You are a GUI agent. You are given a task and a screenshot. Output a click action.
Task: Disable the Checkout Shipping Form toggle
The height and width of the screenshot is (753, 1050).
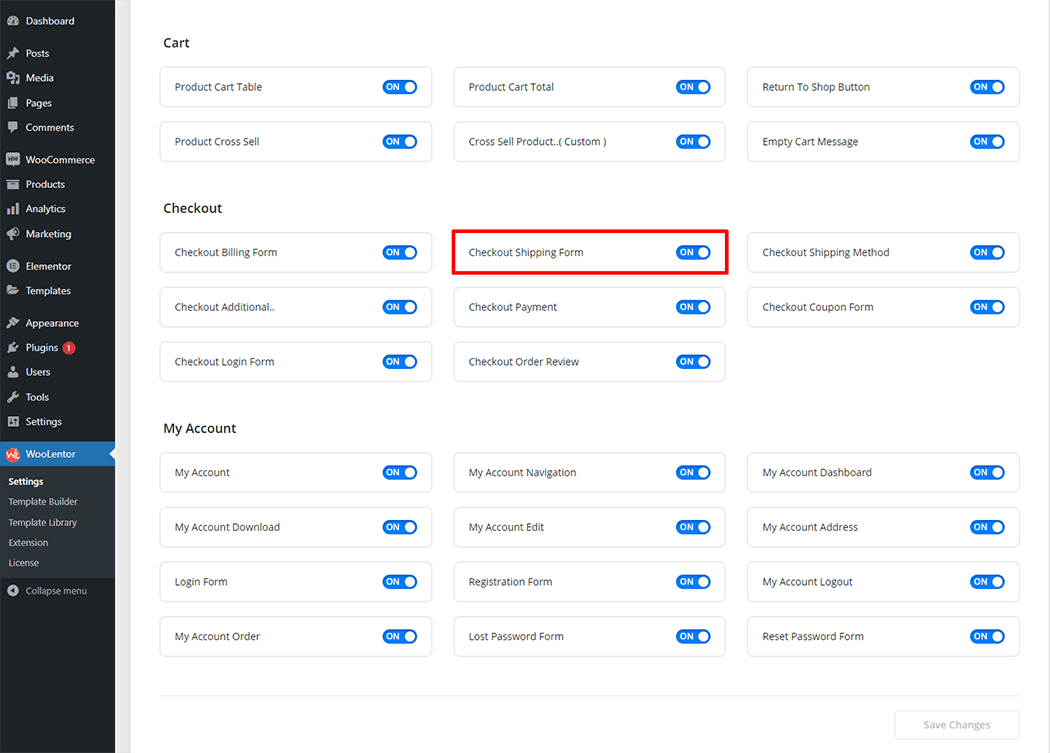[693, 253]
